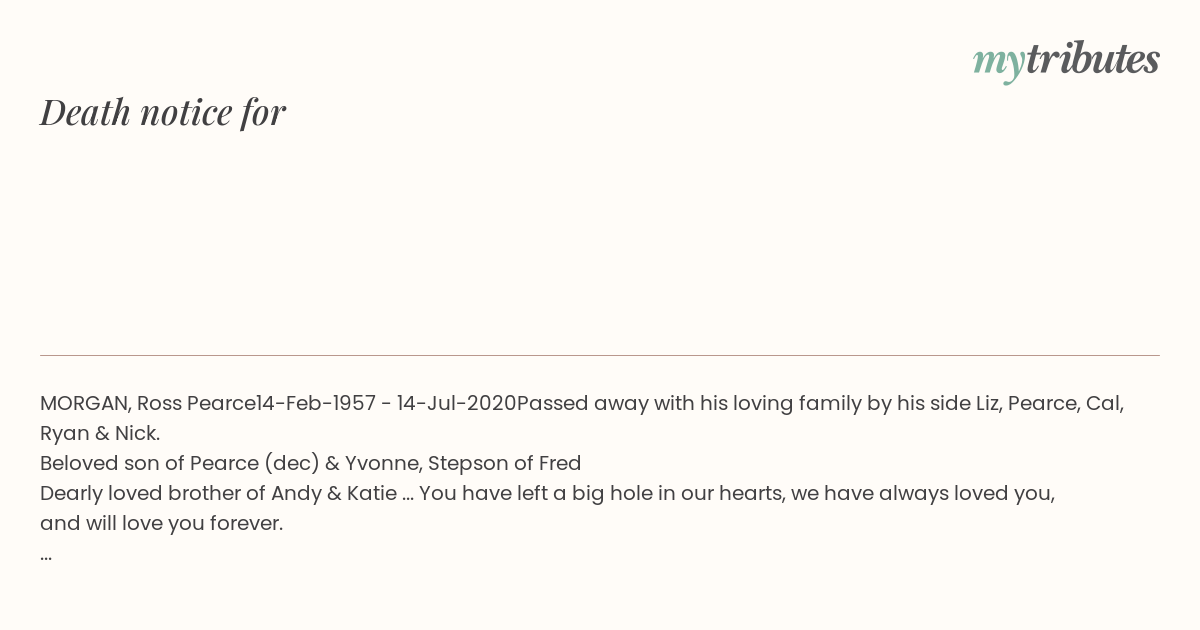Click the text "Stepson of Fred"
This screenshot has height=630, width=1200.
(x=505, y=463)
